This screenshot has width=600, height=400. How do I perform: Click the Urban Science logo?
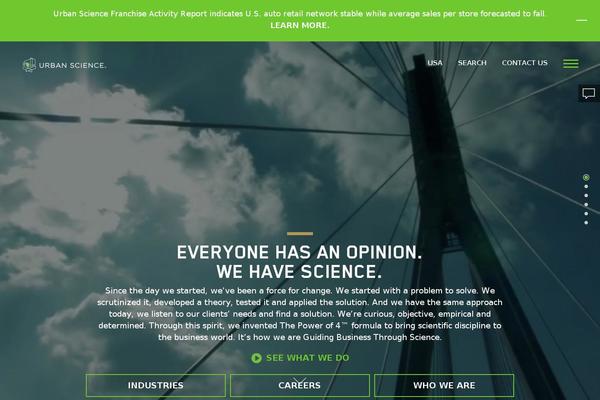point(64,65)
